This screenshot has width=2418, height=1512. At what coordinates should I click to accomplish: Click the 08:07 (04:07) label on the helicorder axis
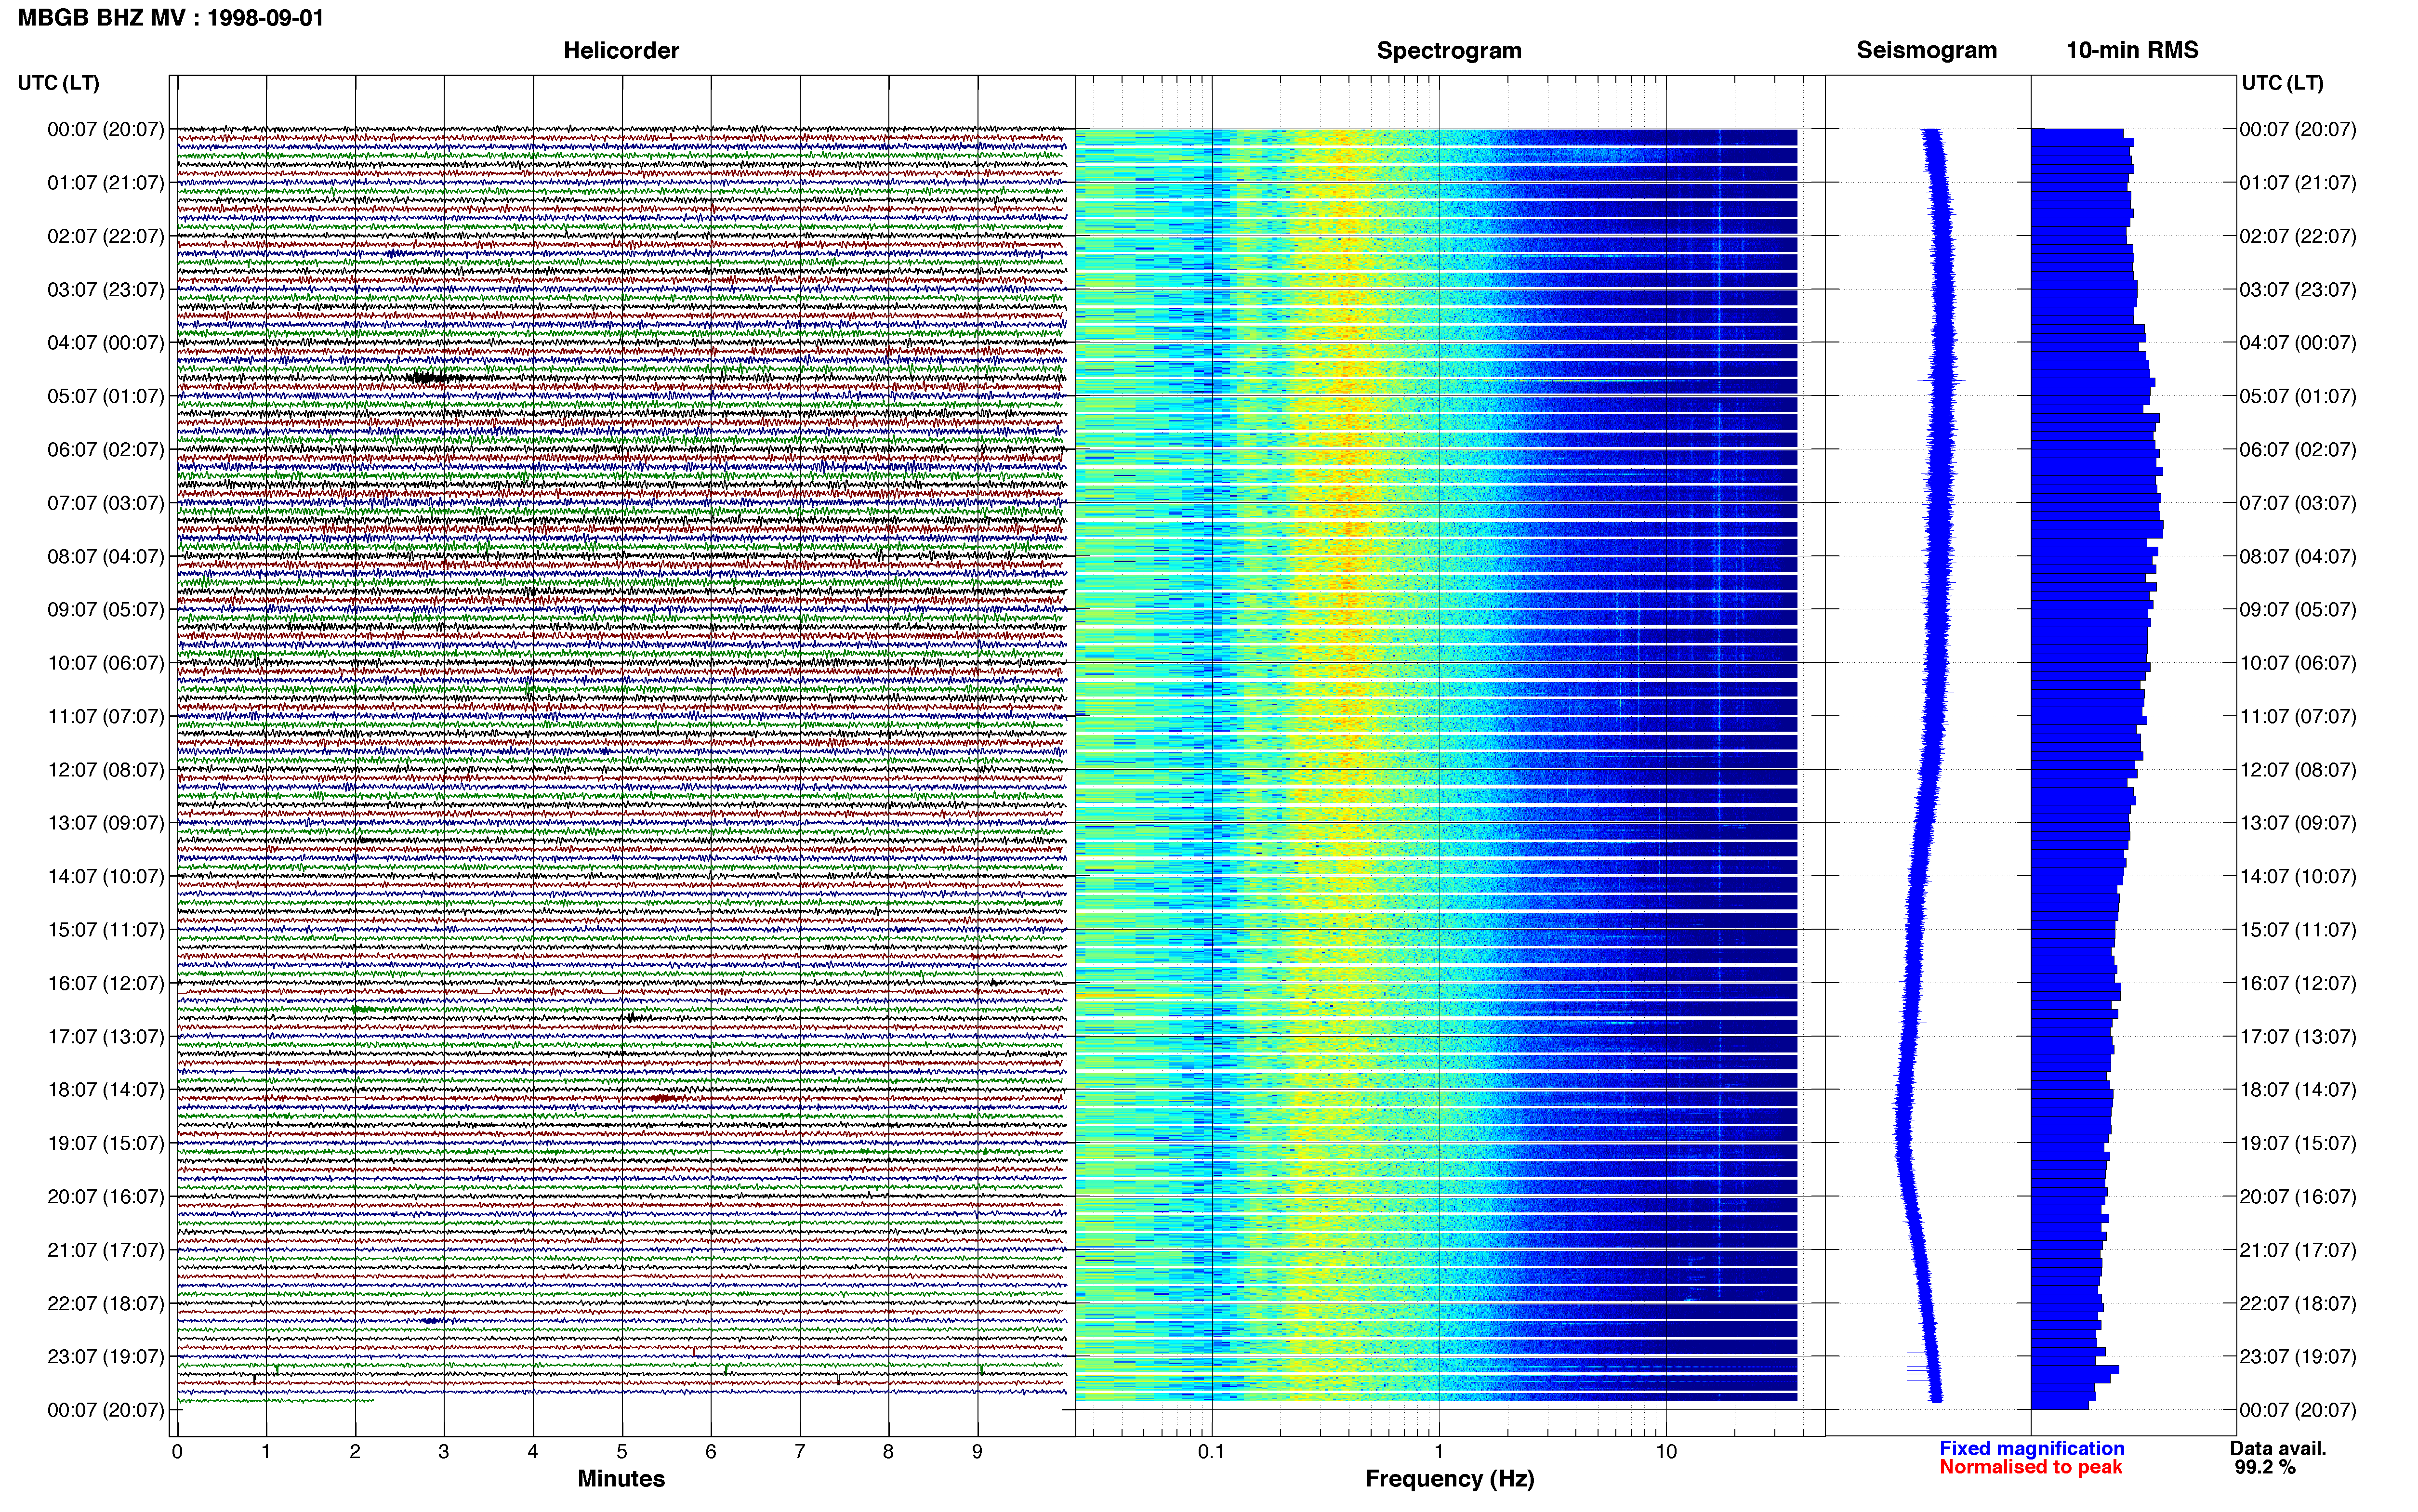106,556
